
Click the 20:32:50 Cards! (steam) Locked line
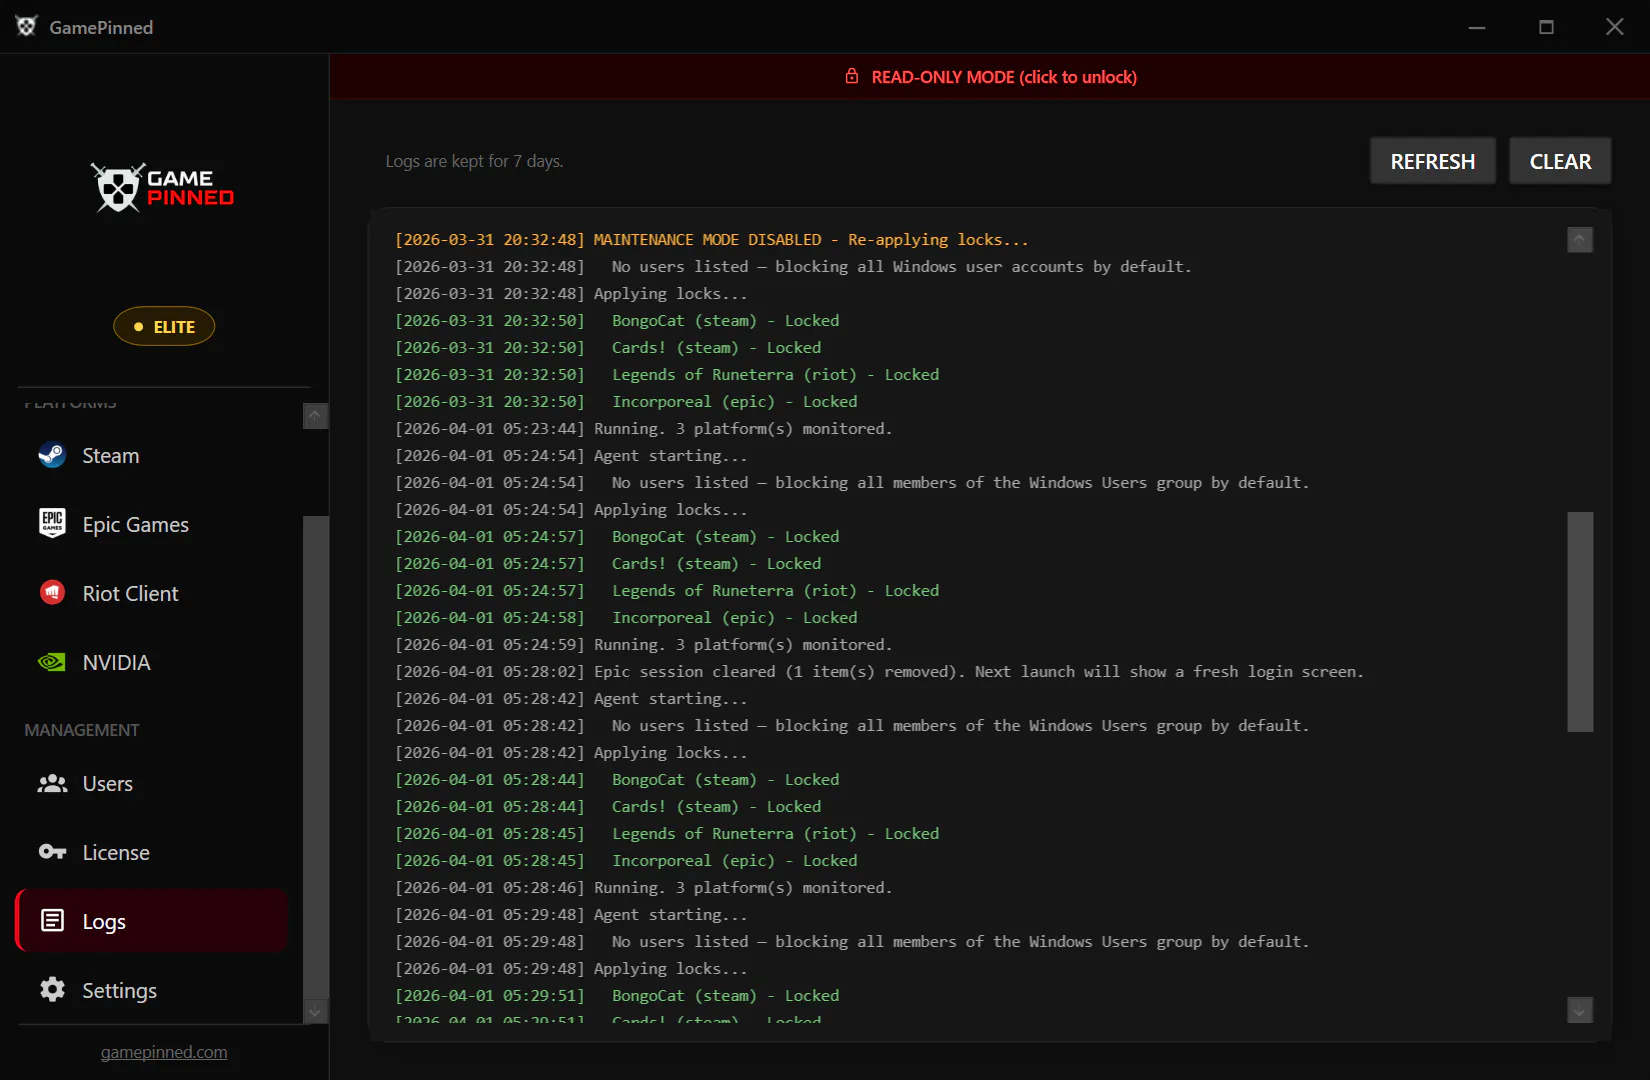(608, 347)
